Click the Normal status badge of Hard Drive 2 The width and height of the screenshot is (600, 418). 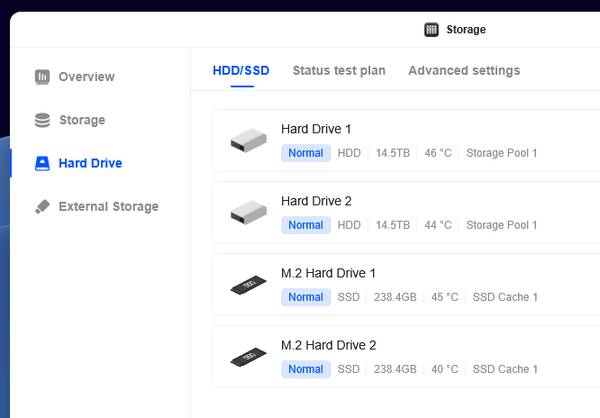click(x=306, y=225)
